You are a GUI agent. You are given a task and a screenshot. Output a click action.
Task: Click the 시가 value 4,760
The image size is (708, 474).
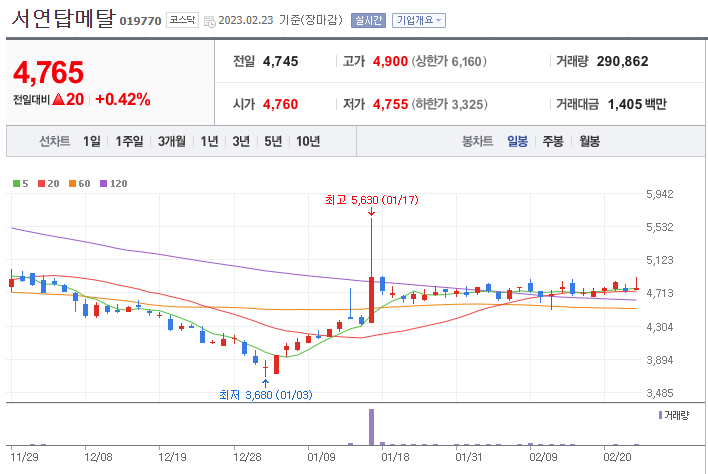[x=280, y=104]
